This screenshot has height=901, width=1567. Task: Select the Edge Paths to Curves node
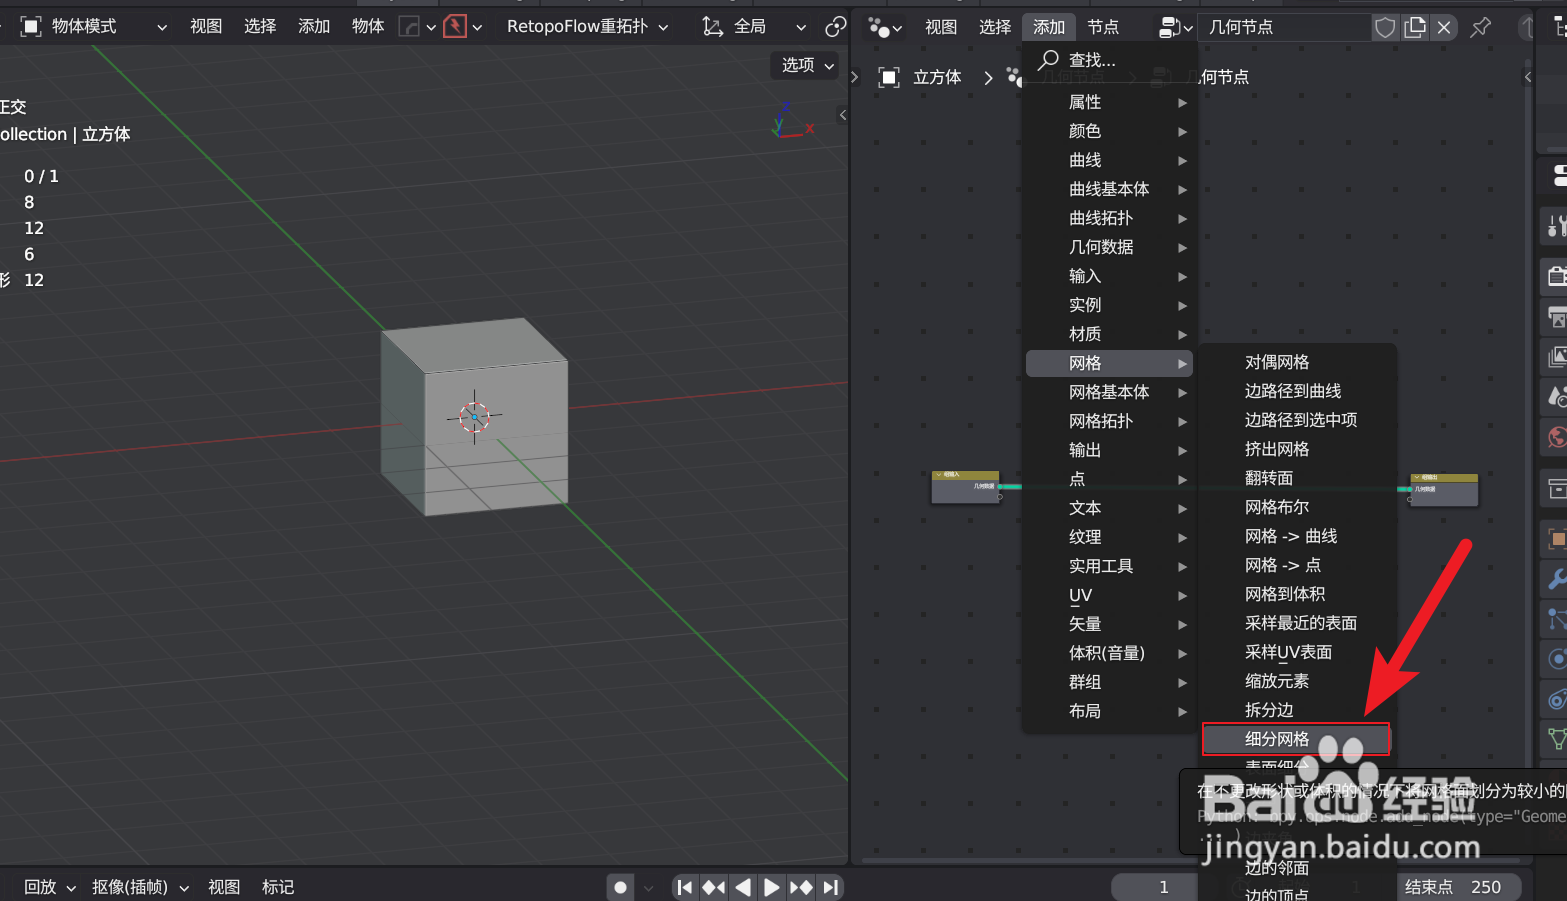[1297, 391]
